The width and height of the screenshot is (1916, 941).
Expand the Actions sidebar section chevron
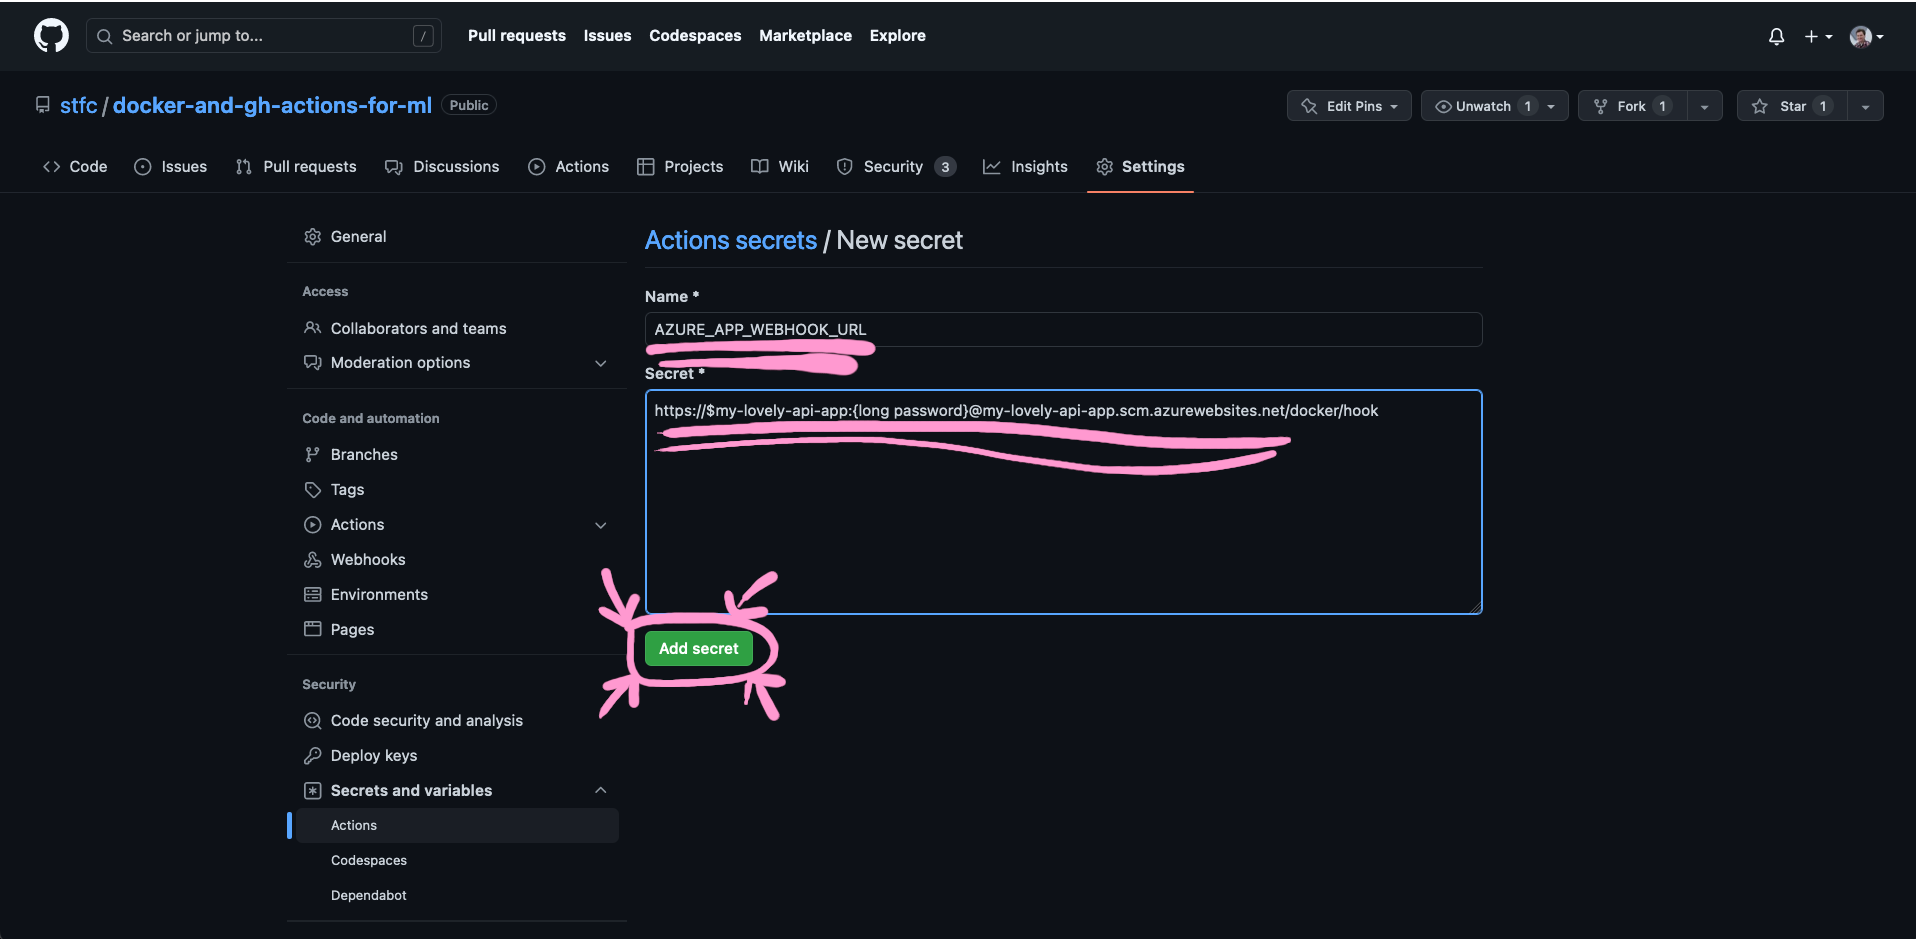[600, 524]
